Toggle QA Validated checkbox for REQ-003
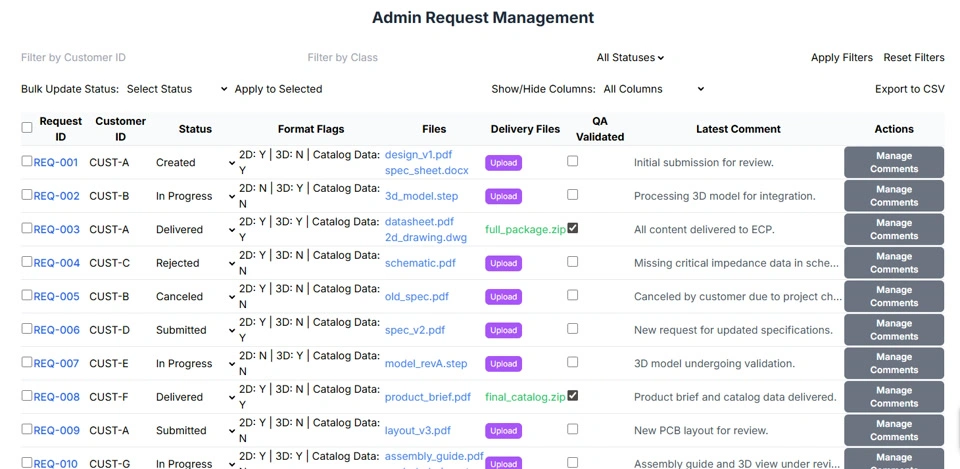The image size is (960, 469). pyautogui.click(x=572, y=228)
